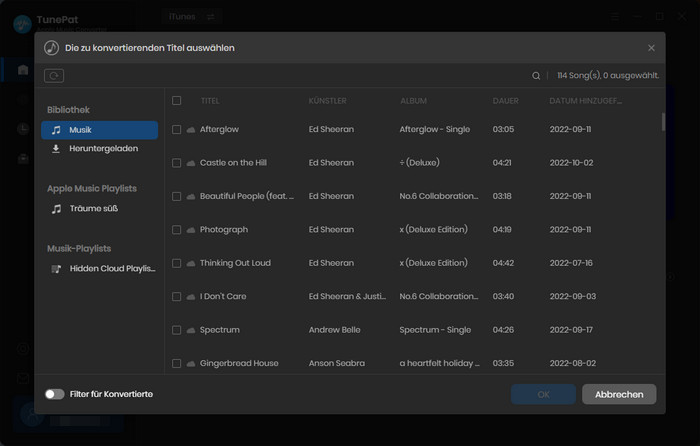Click the album cell Afterglow - Single
Screen dimensions: 700x446
(434, 129)
